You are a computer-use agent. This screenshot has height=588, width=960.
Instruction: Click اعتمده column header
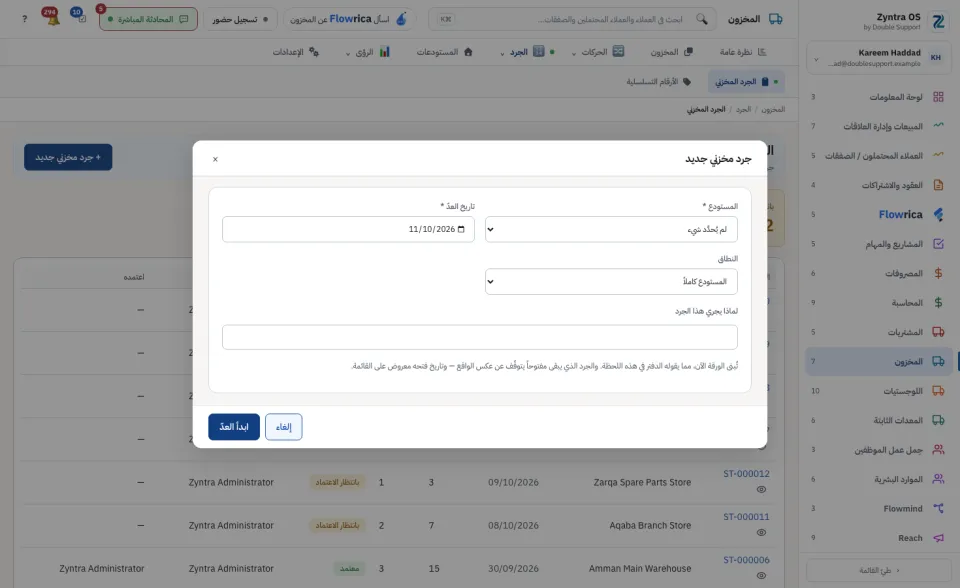pos(134,277)
